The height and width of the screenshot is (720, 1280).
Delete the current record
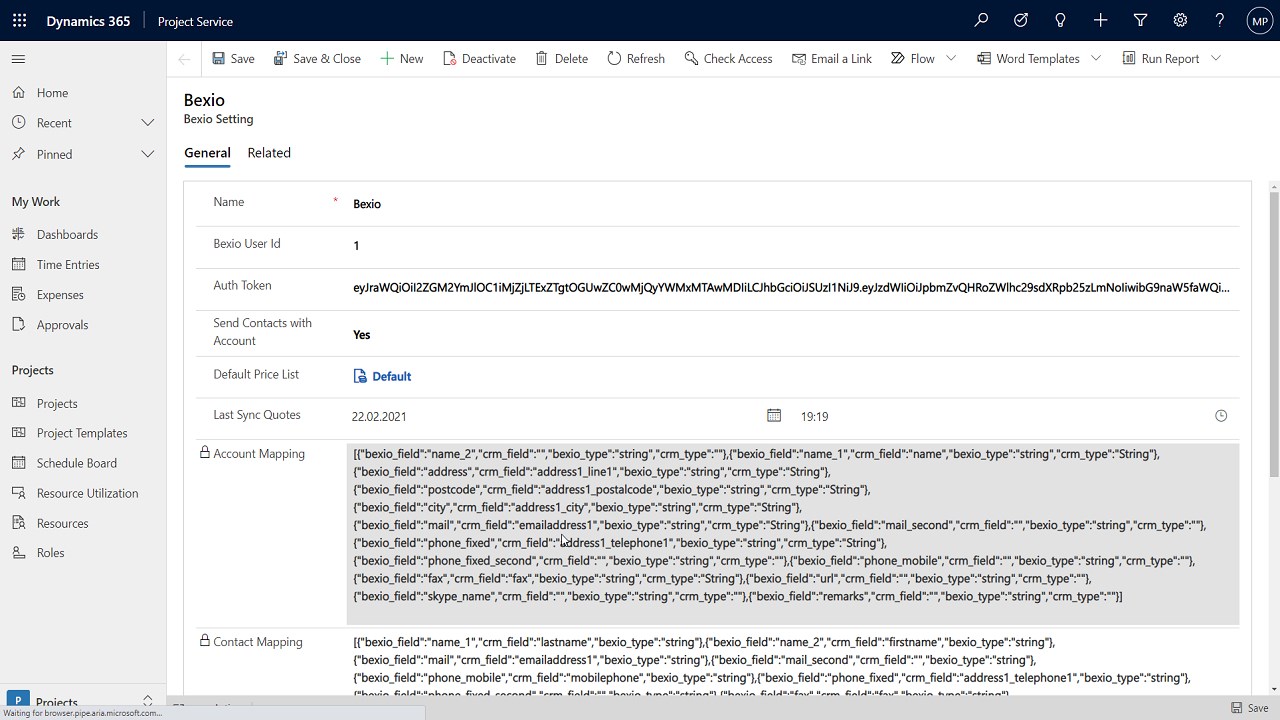pos(561,59)
